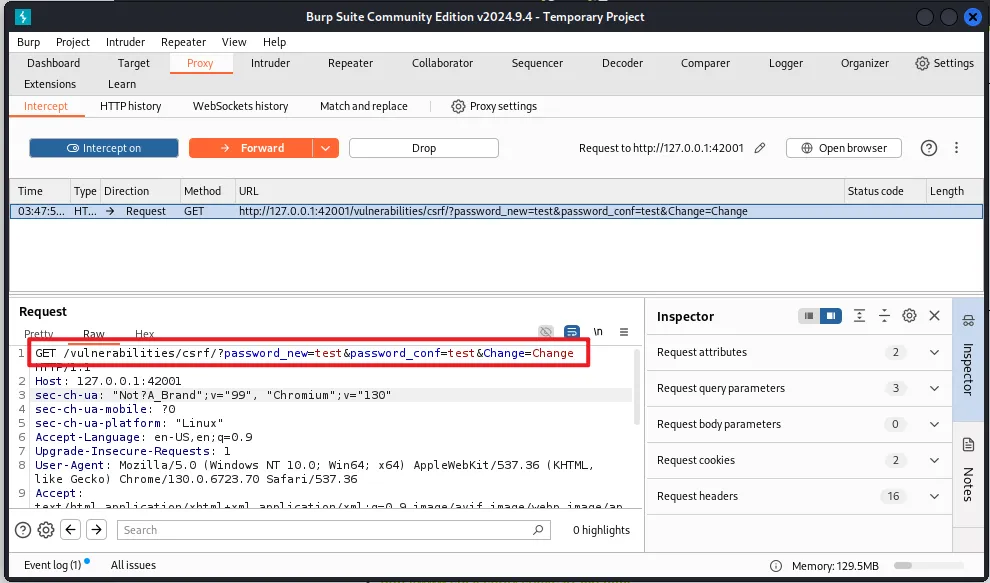The height and width of the screenshot is (583, 990).
Task: Open the Project menu
Action: click(x=73, y=42)
